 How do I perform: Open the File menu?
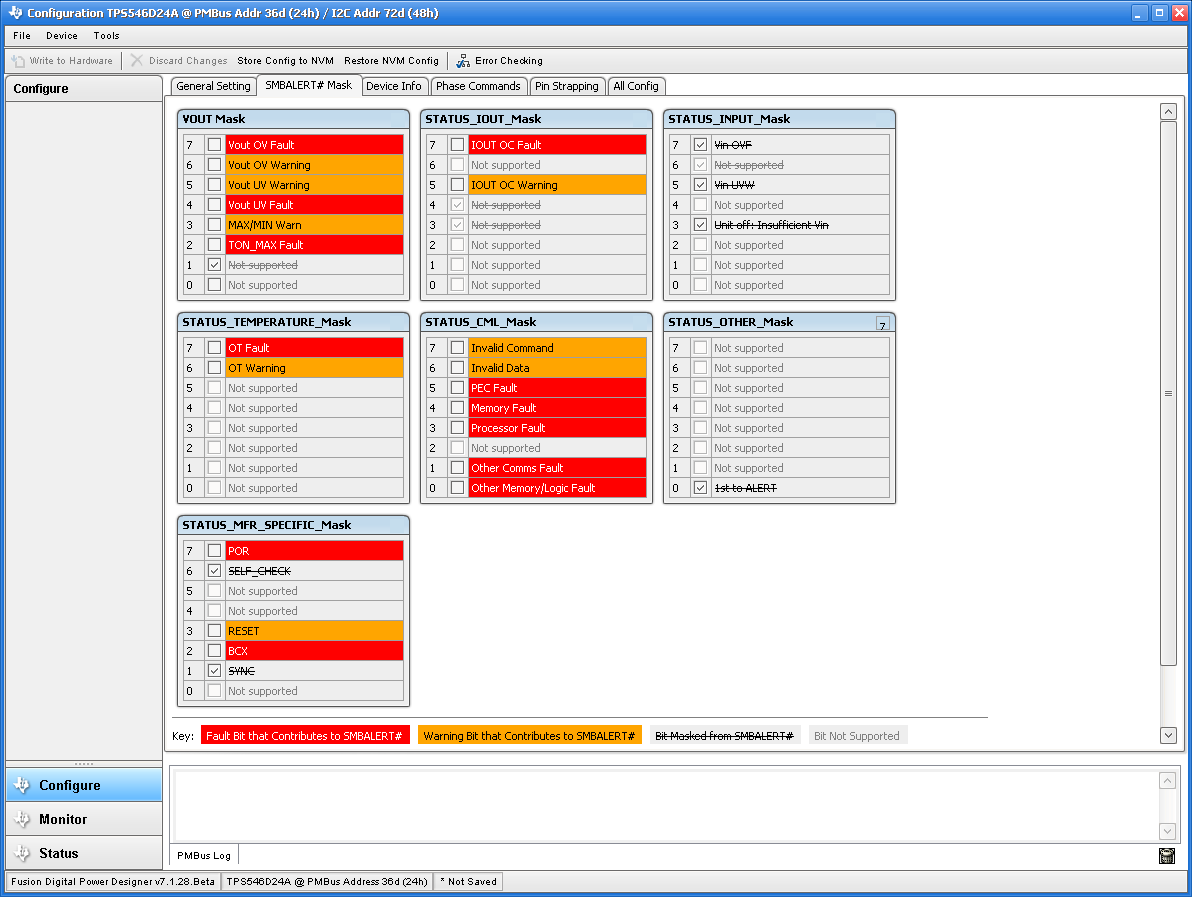[x=21, y=35]
